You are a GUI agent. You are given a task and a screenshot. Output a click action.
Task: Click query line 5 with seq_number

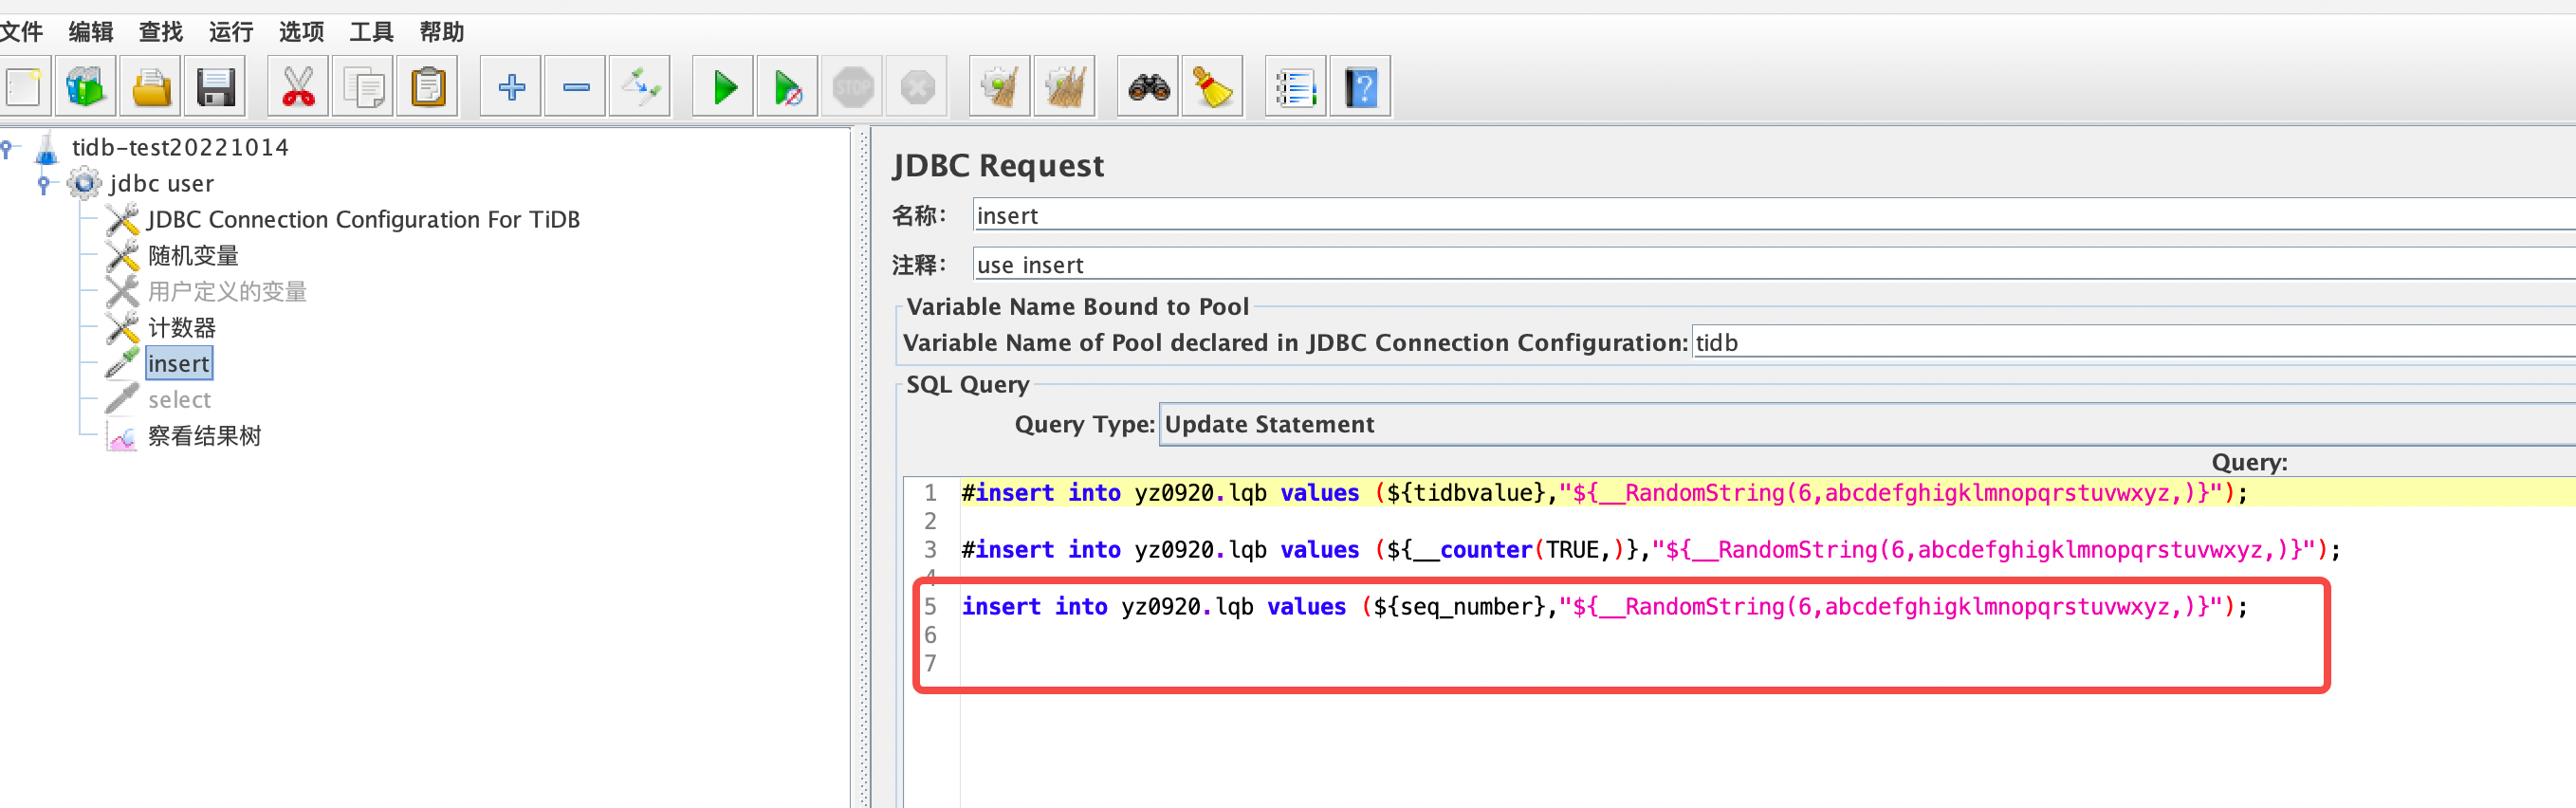click(1604, 607)
